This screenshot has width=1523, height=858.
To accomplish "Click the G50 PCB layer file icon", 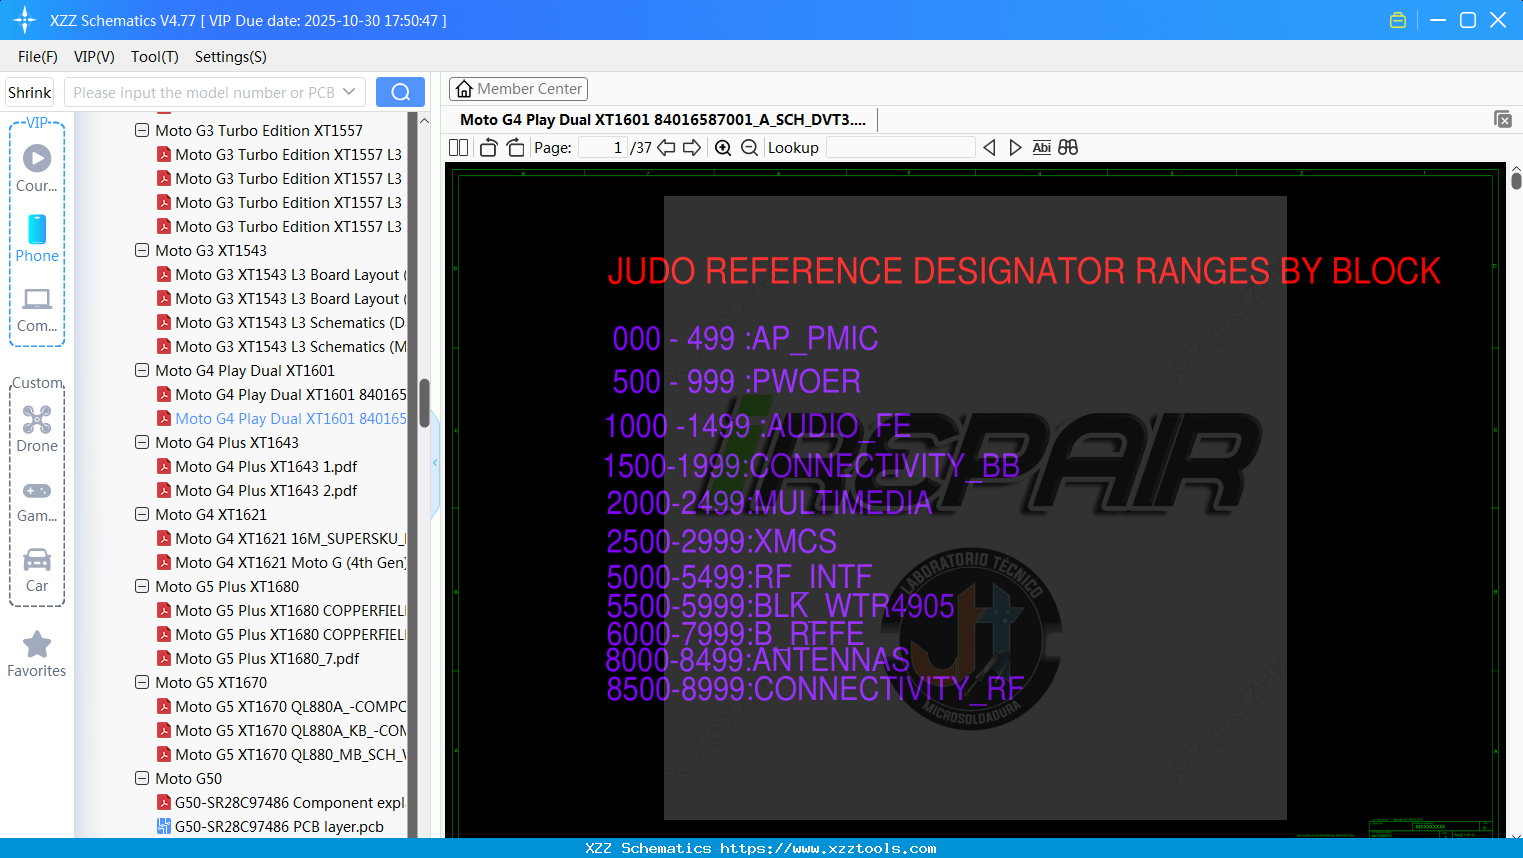I will click(164, 827).
